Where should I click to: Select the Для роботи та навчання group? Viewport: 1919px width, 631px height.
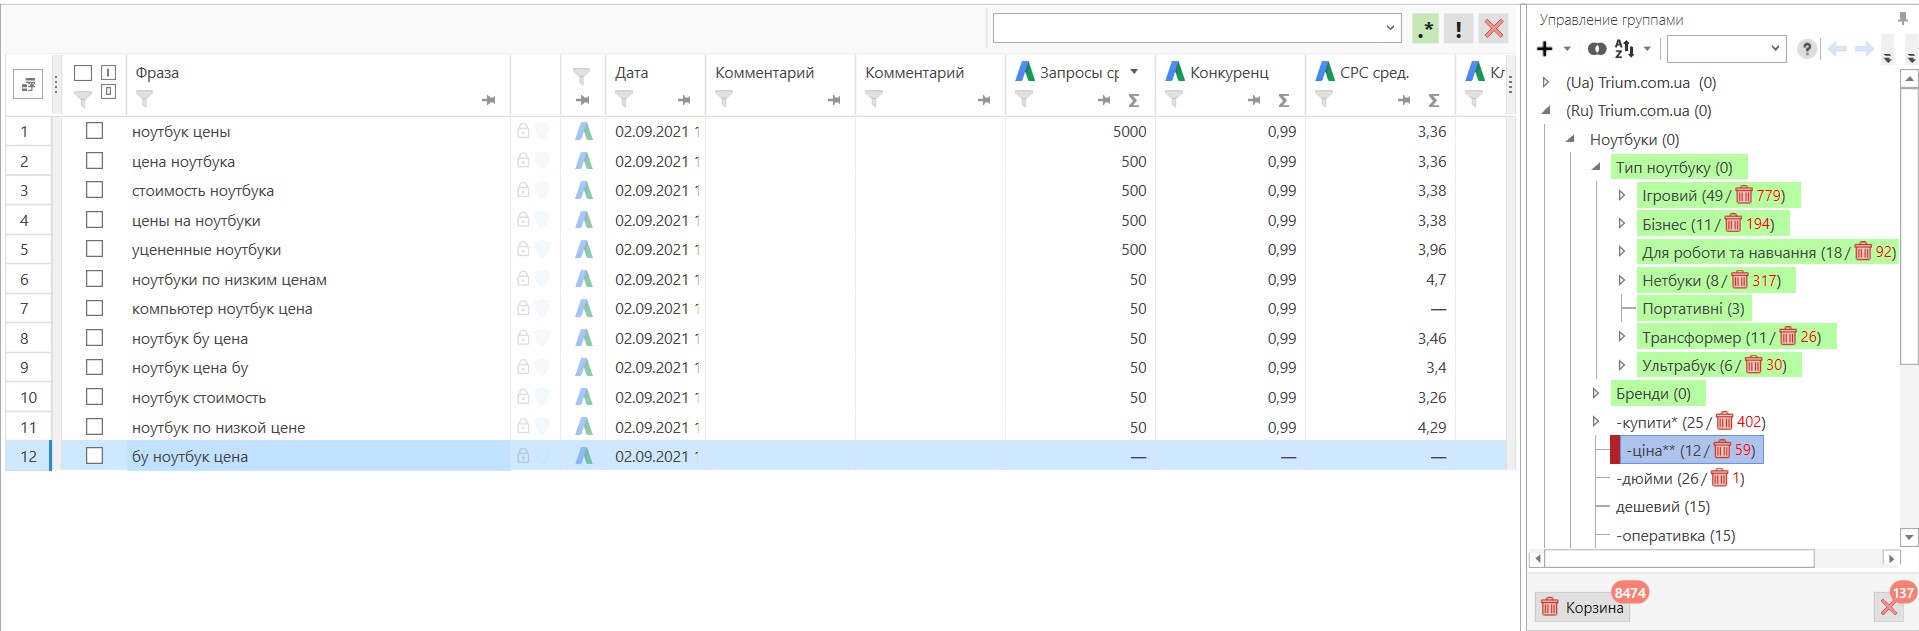tap(1768, 252)
